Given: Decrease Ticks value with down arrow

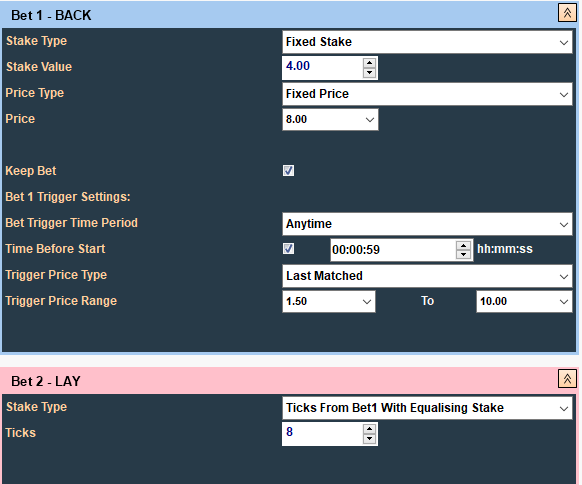Looking at the screenshot, I should (369, 439).
